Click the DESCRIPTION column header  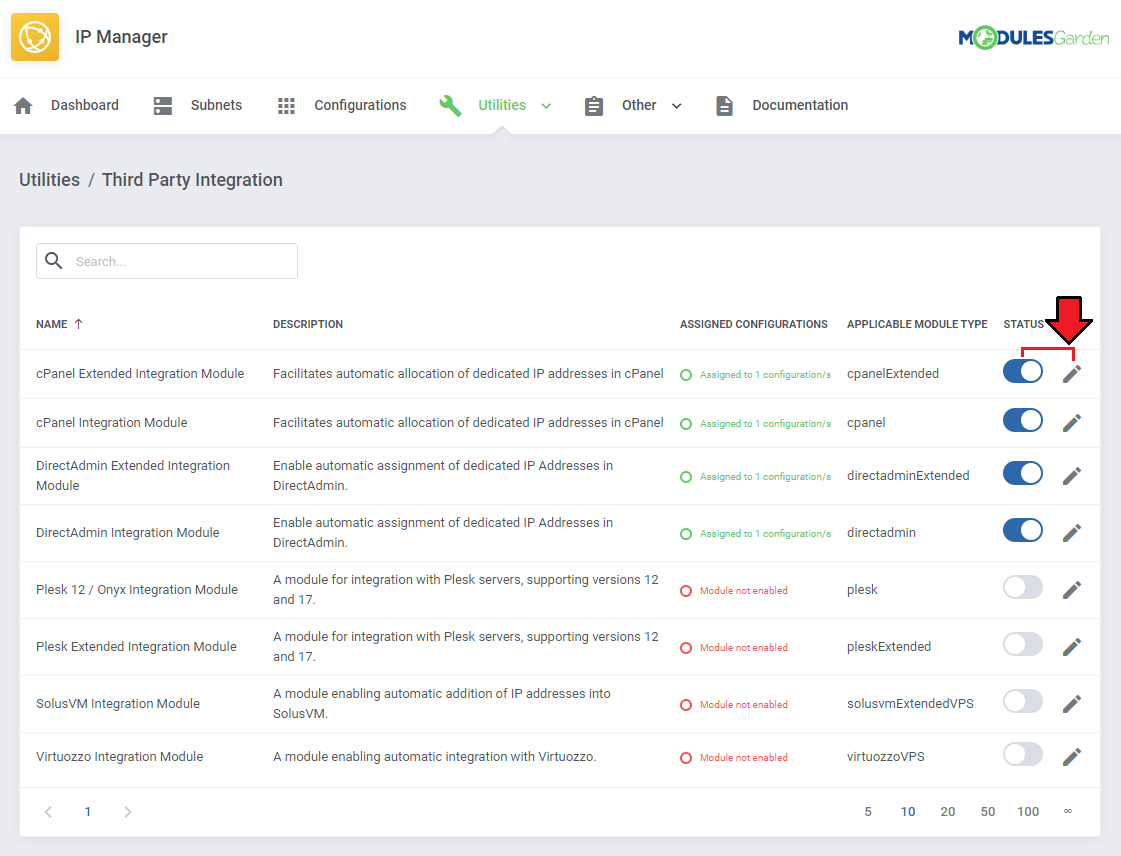(x=308, y=324)
